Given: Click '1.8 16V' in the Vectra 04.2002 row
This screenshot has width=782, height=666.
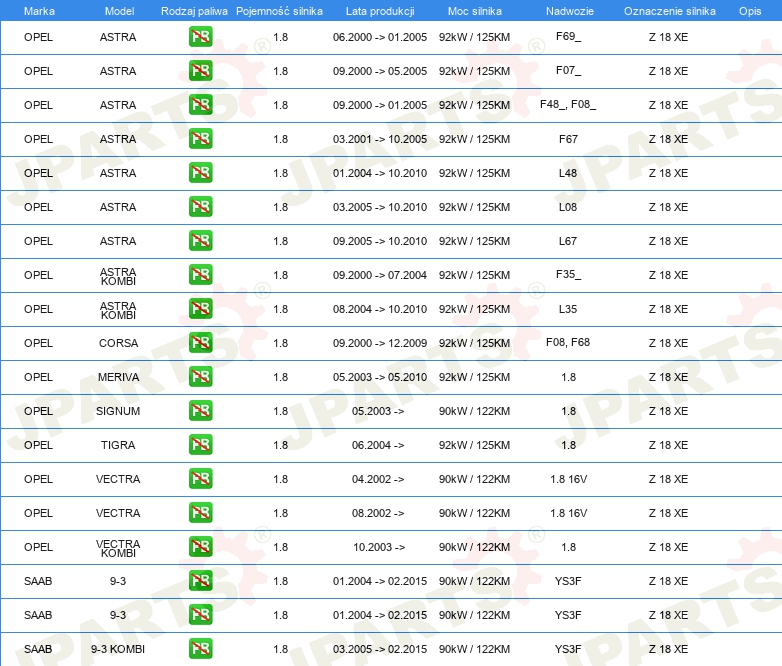Looking at the screenshot, I should (x=569, y=479).
